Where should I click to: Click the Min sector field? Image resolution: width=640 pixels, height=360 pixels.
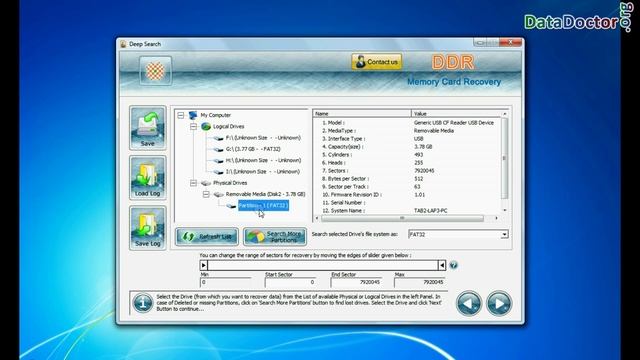225,282
